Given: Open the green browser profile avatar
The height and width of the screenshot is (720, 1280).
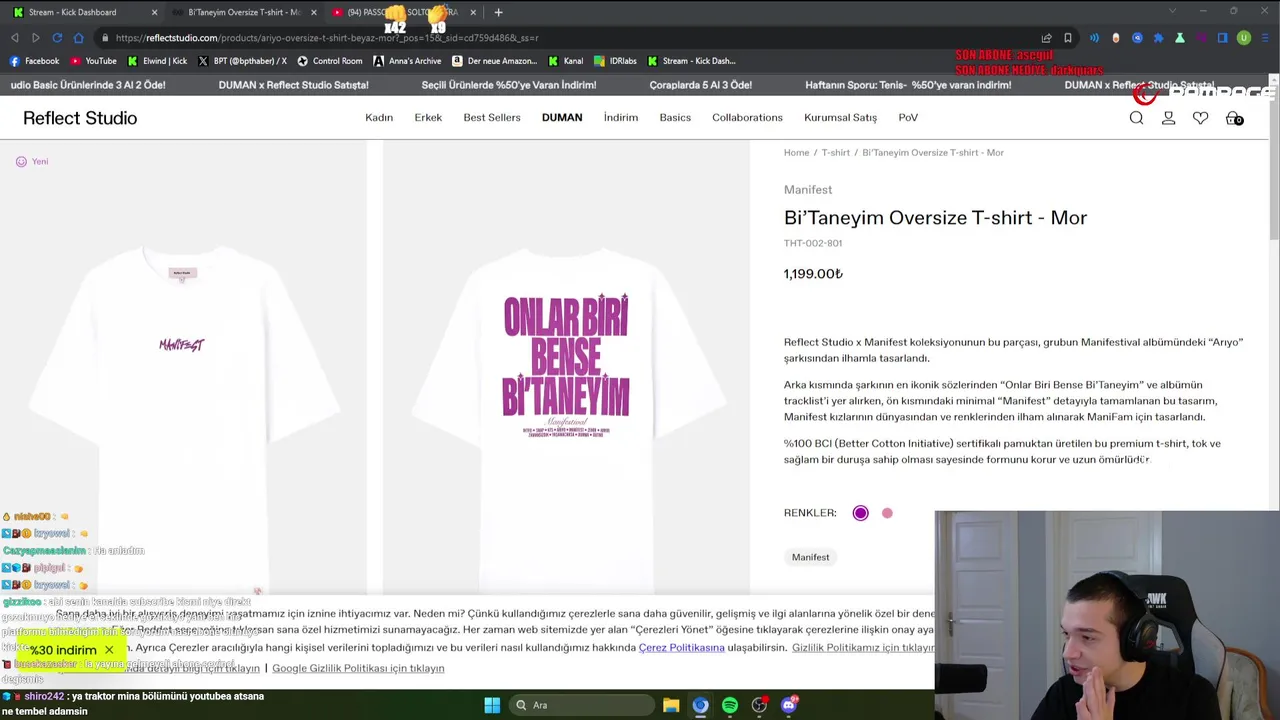Looking at the screenshot, I should [x=1243, y=38].
